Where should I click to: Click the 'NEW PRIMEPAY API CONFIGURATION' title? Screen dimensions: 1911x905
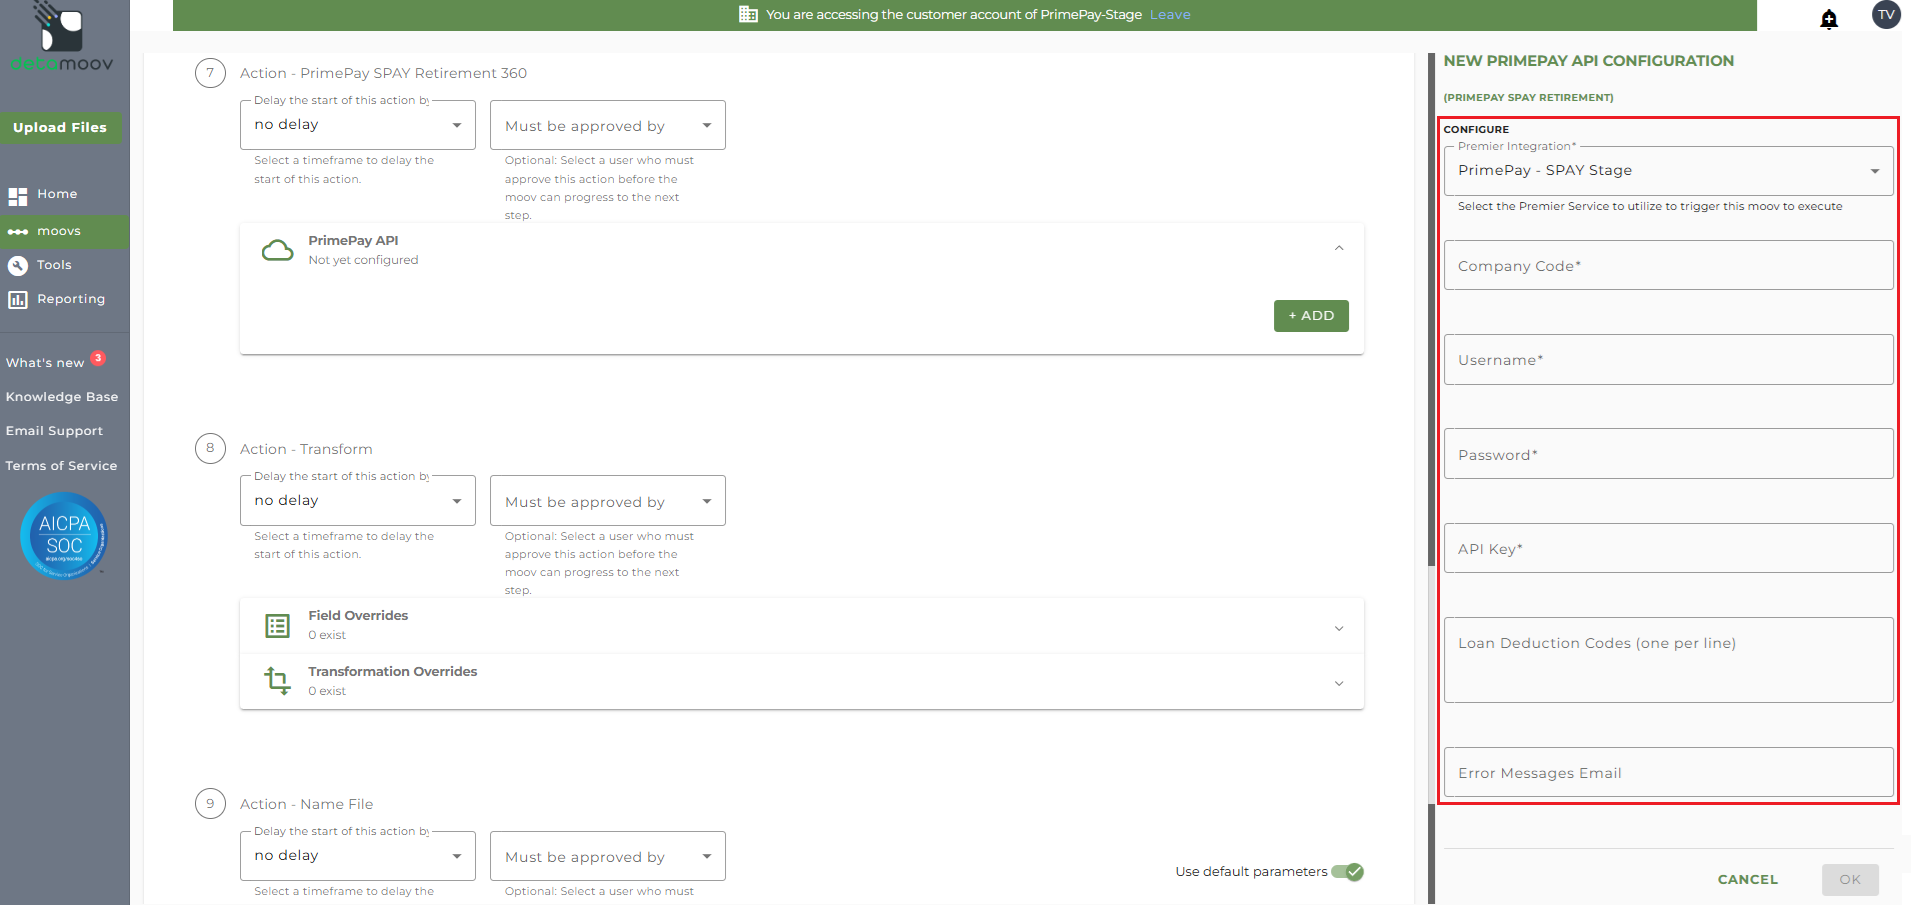tap(1588, 61)
